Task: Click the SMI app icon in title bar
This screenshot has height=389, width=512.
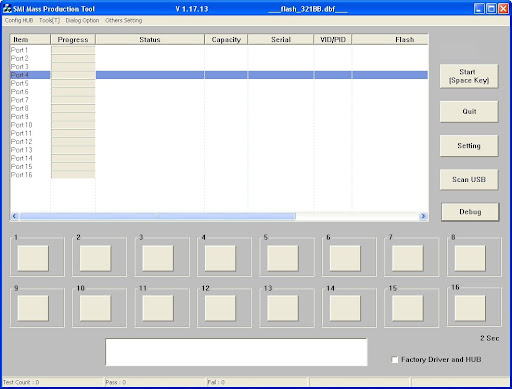Action: pyautogui.click(x=7, y=8)
